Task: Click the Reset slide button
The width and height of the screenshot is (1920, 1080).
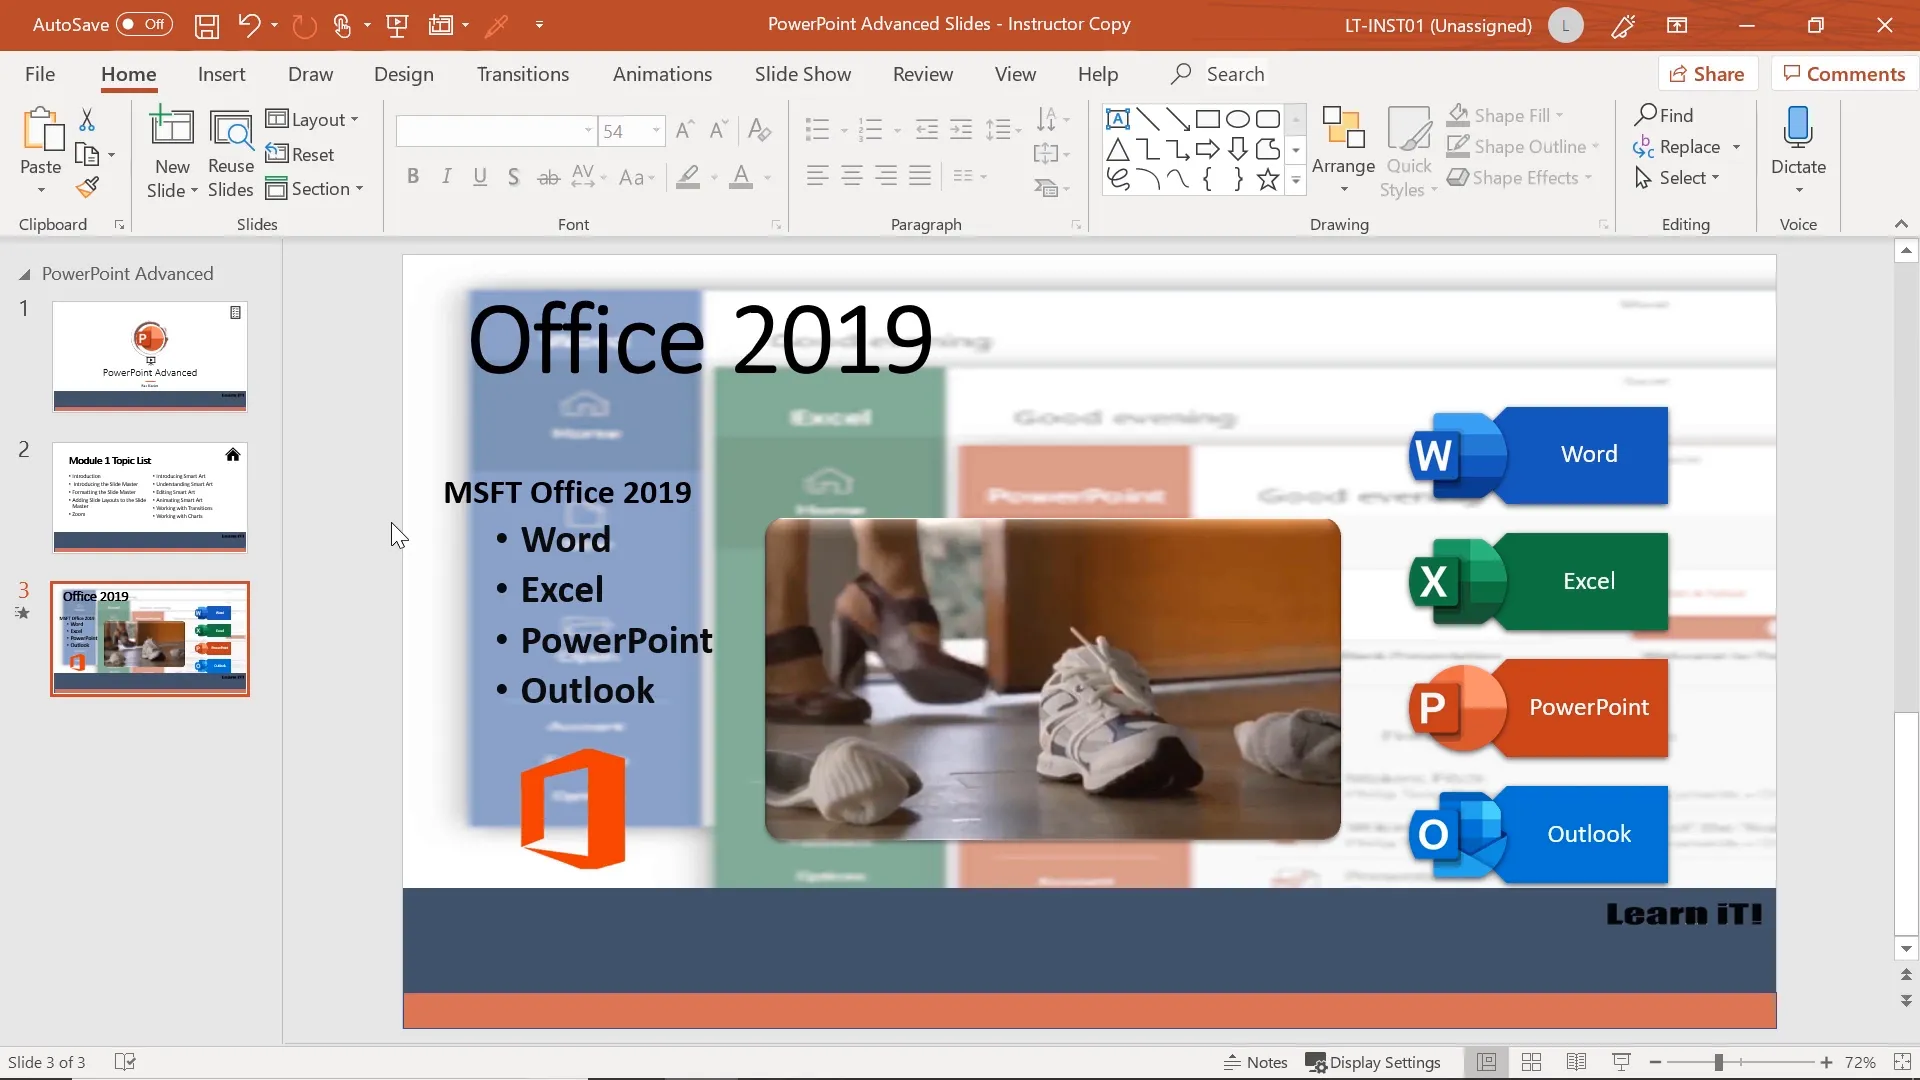Action: tap(300, 154)
